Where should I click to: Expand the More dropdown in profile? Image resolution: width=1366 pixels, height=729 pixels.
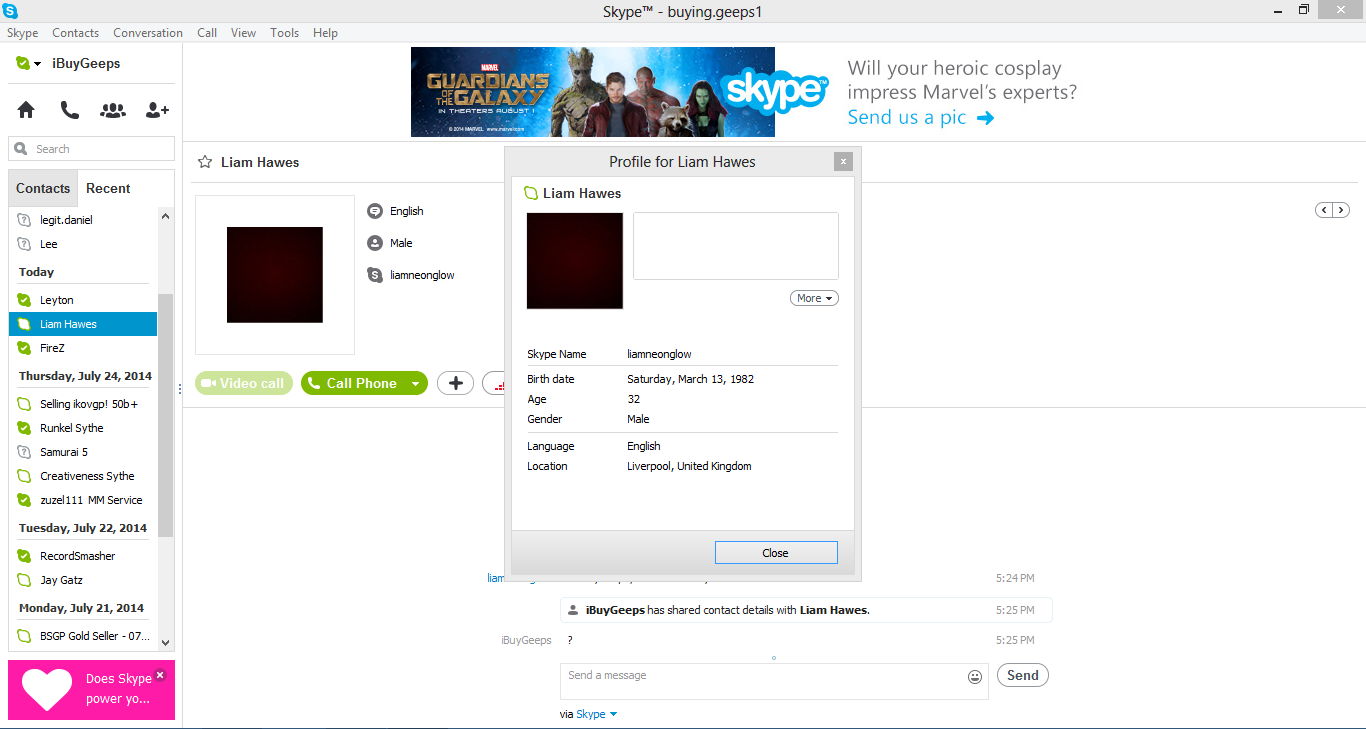point(814,298)
